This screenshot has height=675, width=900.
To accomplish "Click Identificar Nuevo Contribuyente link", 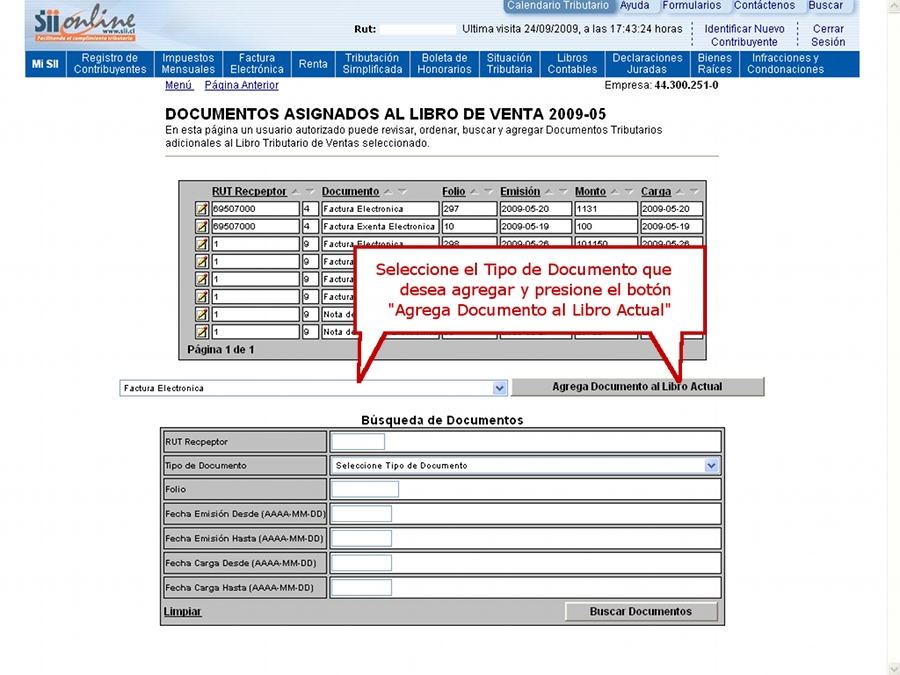I will [744, 35].
